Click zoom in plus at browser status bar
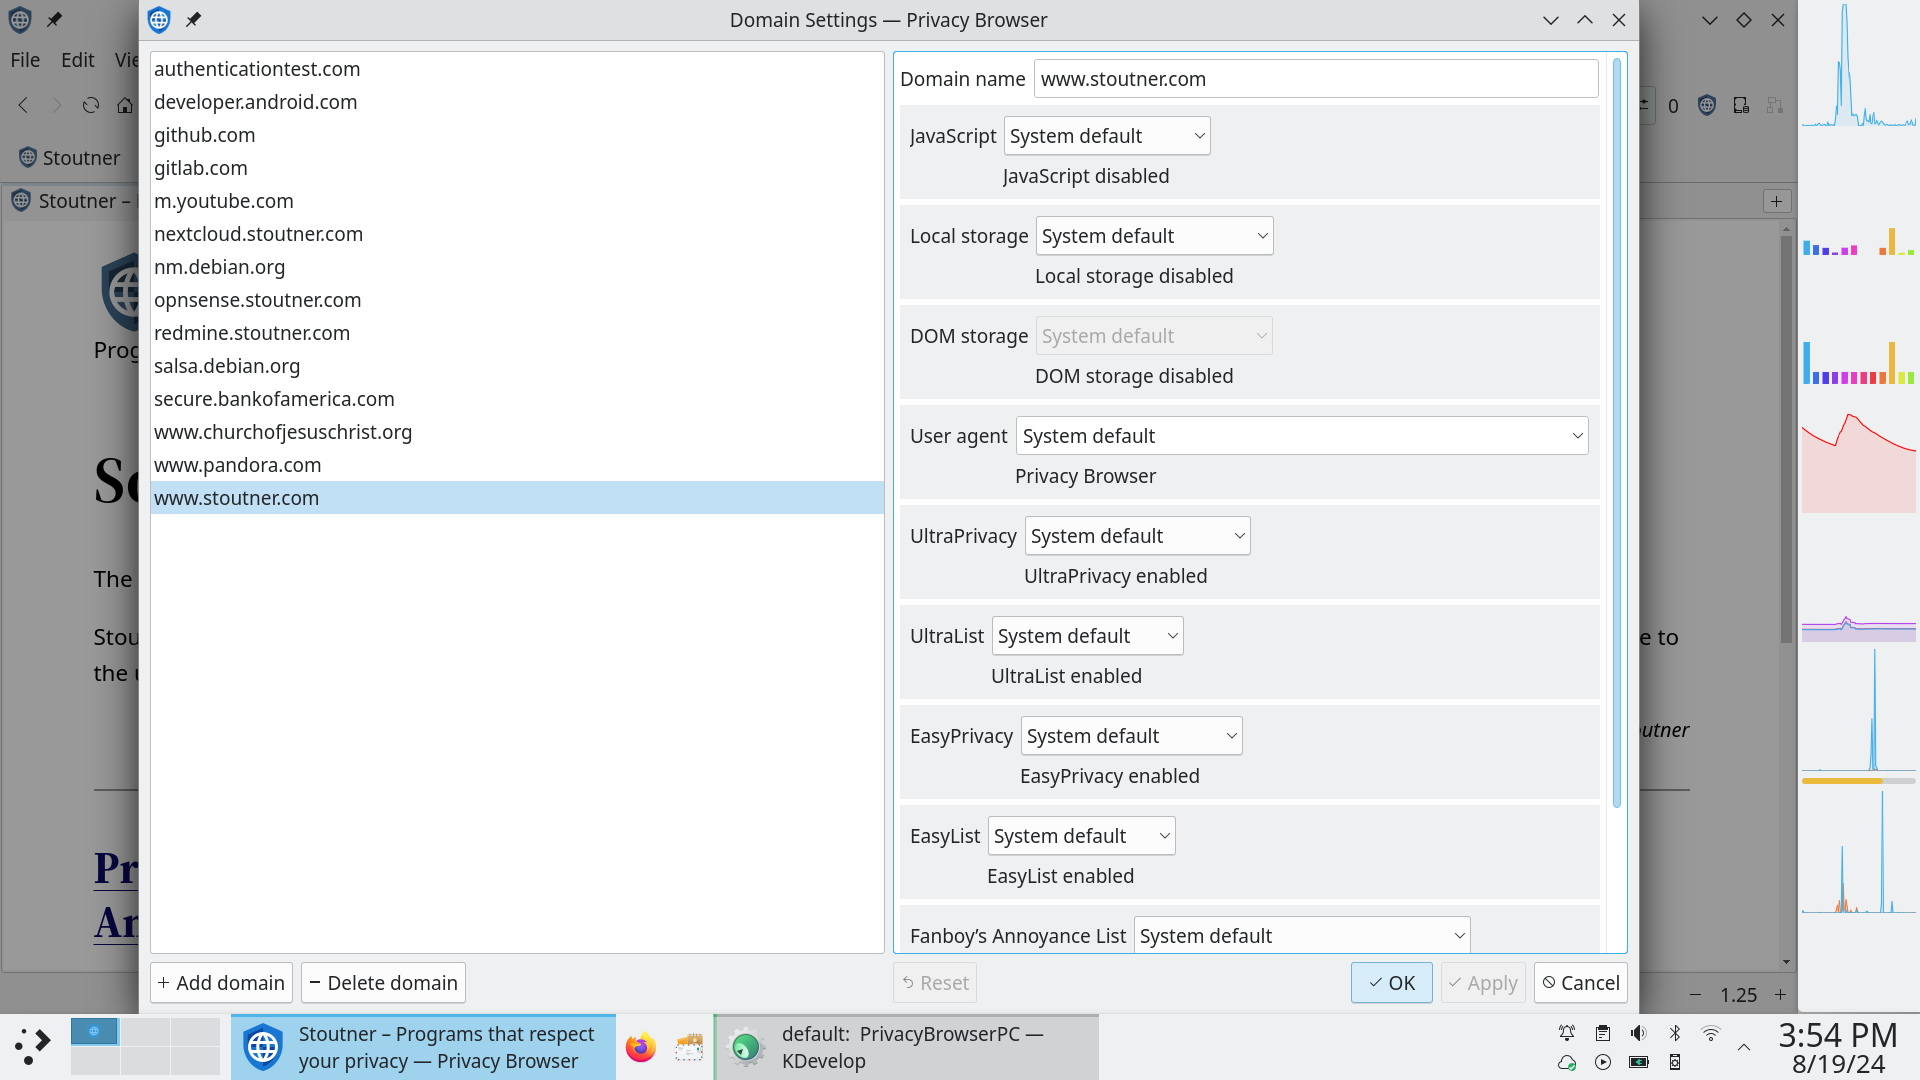This screenshot has height=1080, width=1920. [1780, 995]
